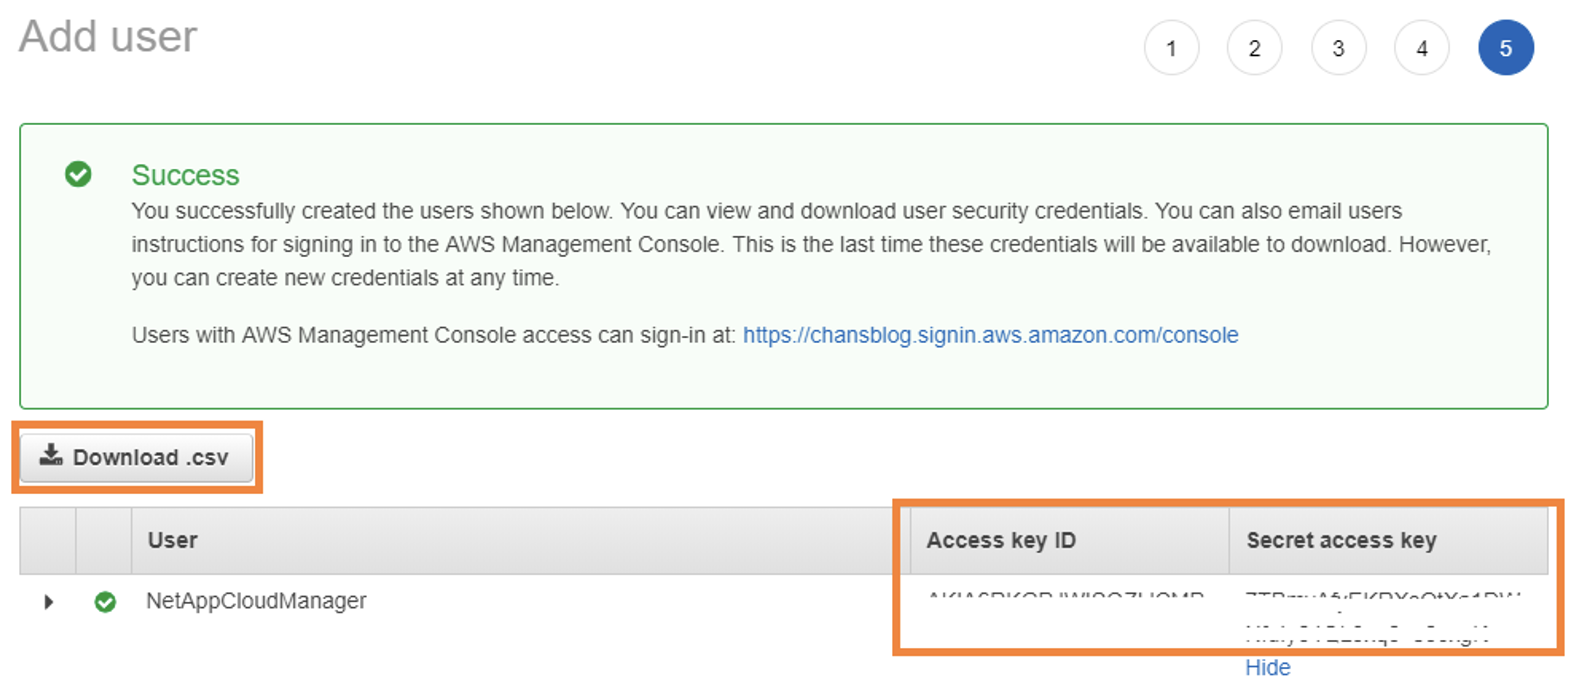
Task: Click the Success heading text
Action: coord(186,175)
